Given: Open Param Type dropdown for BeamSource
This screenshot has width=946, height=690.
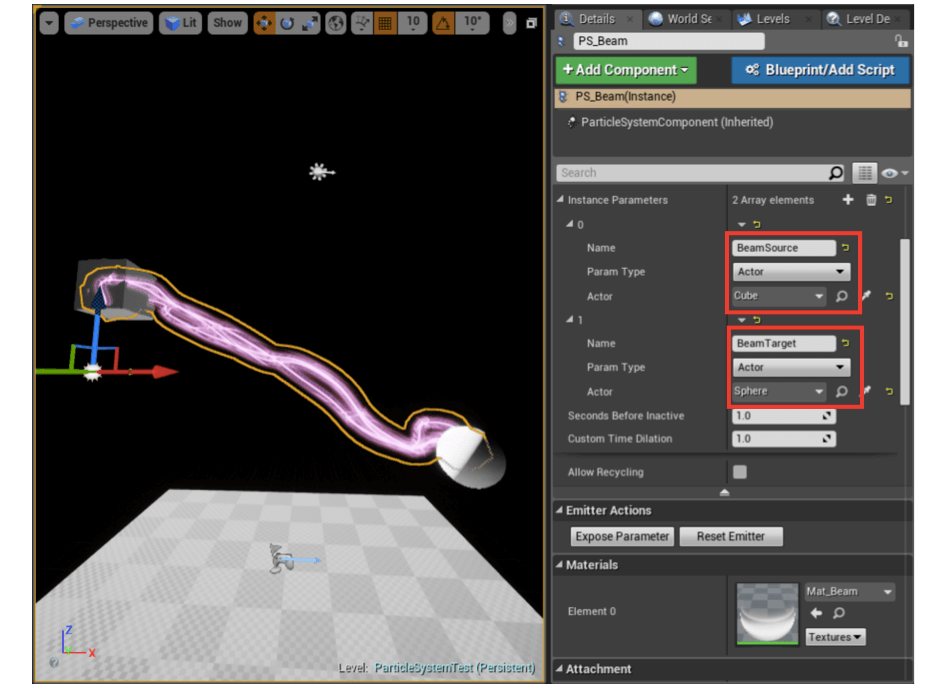Looking at the screenshot, I should tap(791, 272).
